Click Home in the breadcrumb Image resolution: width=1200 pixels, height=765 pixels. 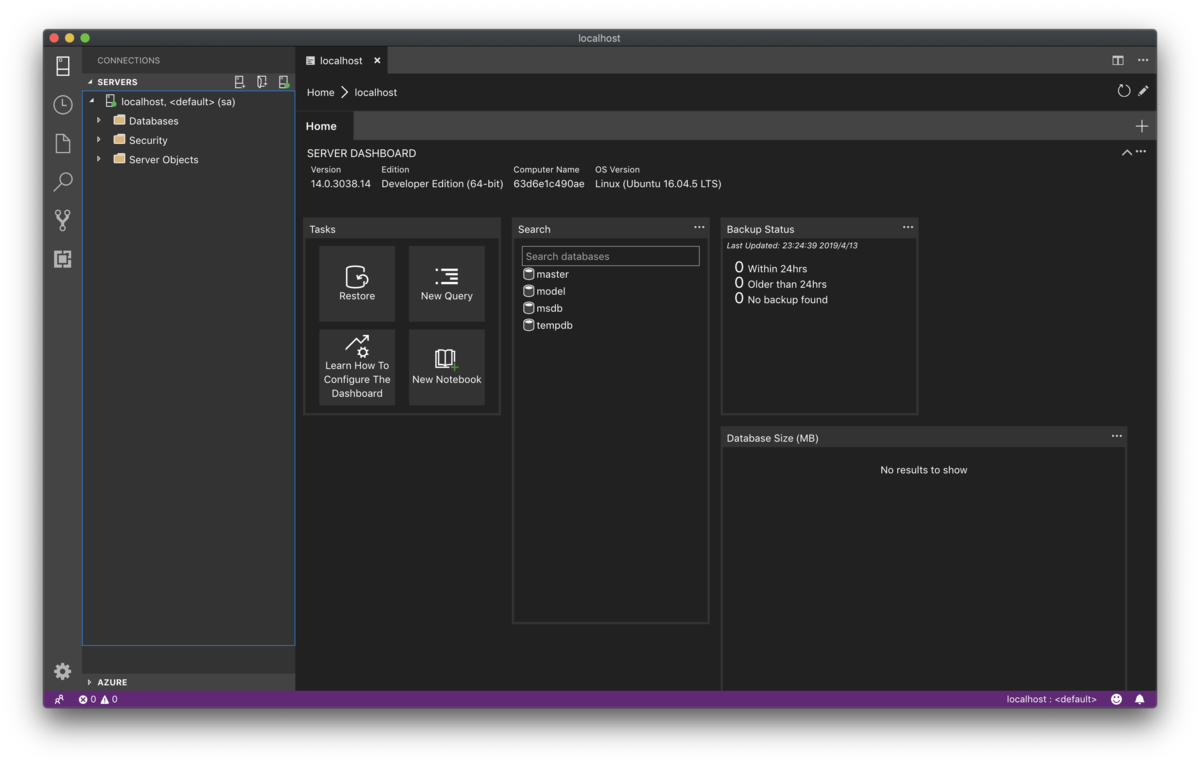[321, 92]
